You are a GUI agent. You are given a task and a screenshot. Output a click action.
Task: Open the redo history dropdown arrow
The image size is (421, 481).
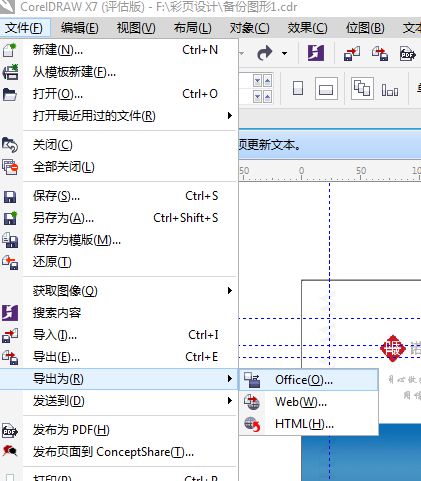click(x=284, y=53)
